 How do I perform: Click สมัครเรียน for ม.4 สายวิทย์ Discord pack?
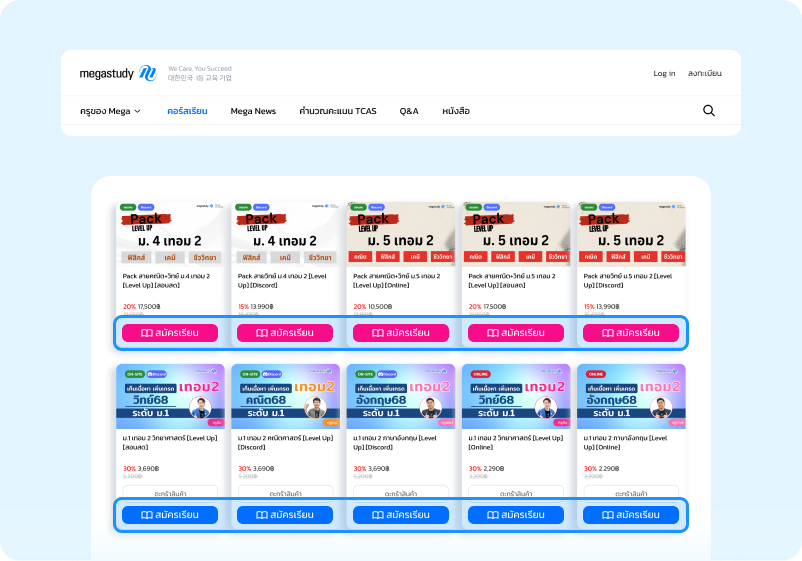pos(285,333)
